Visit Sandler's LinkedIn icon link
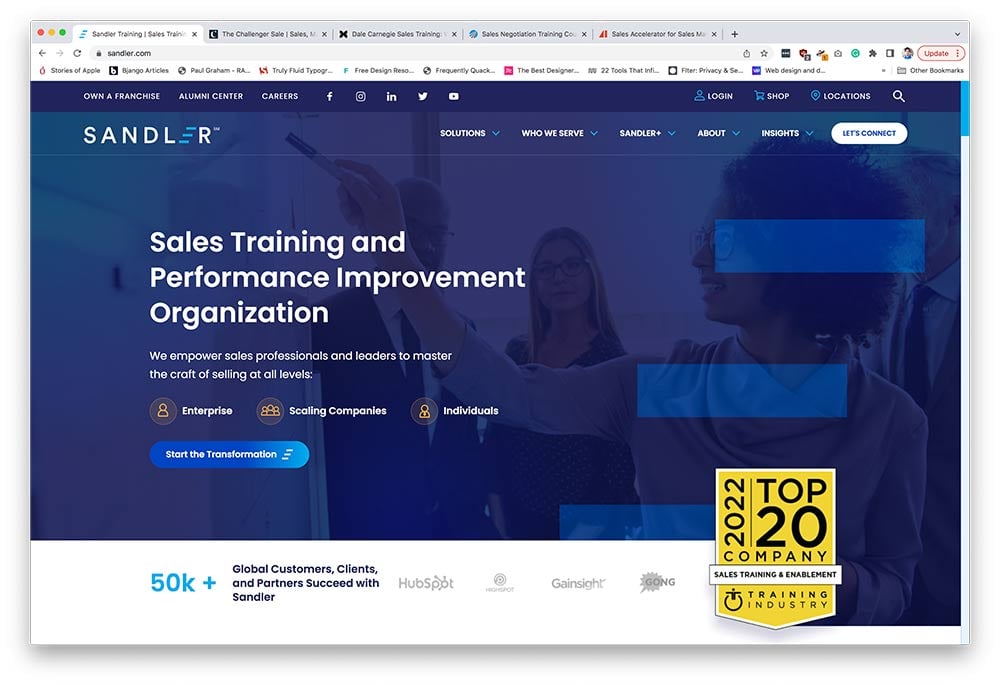The width and height of the screenshot is (1000, 685). pos(392,96)
